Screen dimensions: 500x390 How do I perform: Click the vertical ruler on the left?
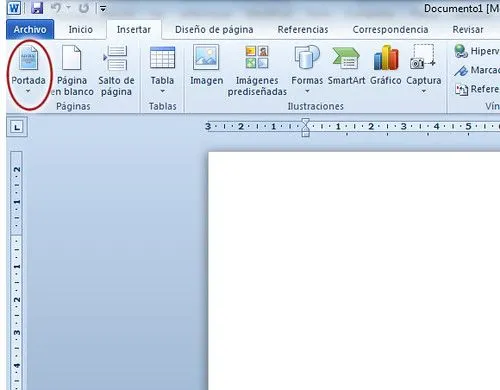tap(17, 270)
